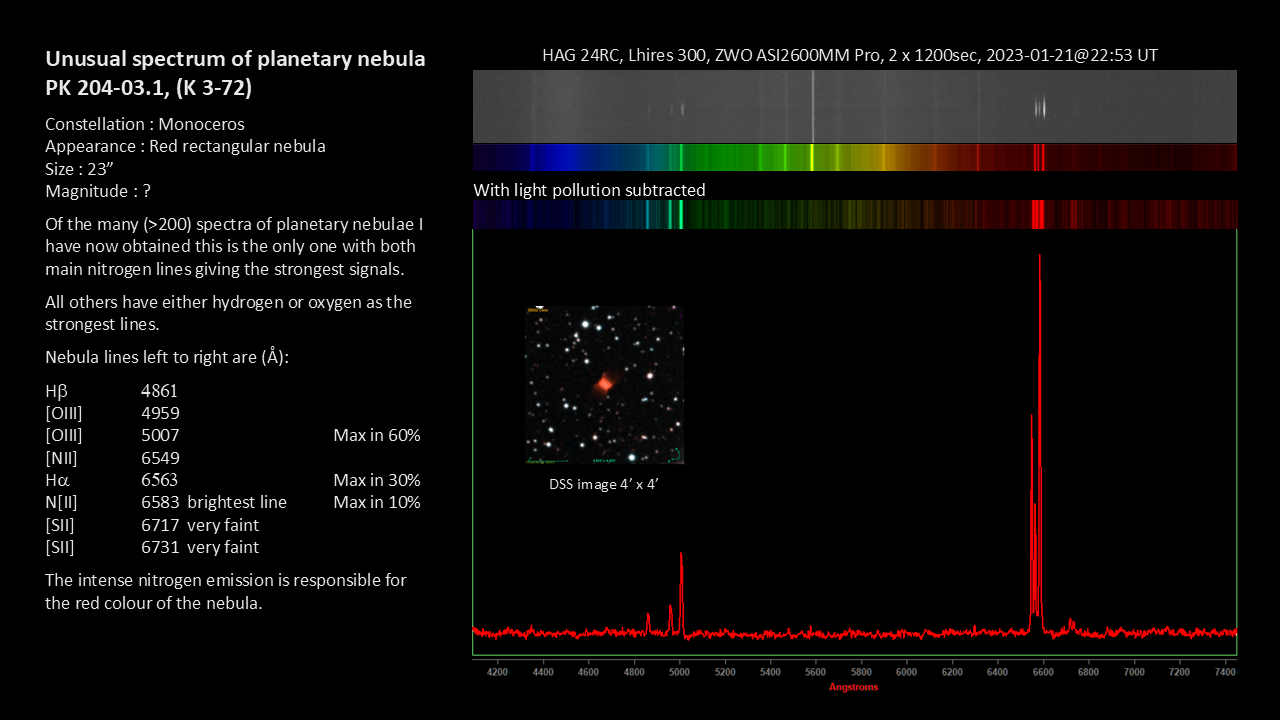Click the 5000 tick label on the wavelength axis
Screen dimensions: 1280x720
680,672
